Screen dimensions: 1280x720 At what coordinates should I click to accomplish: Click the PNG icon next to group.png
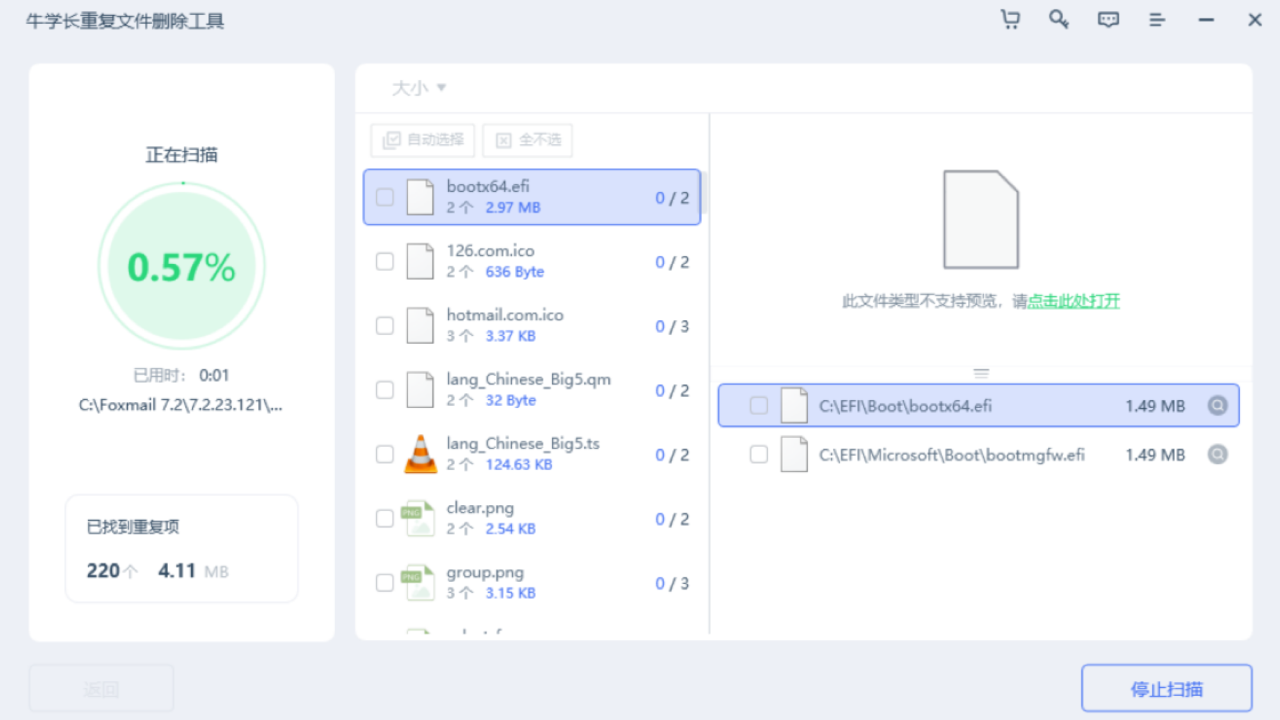pos(420,582)
